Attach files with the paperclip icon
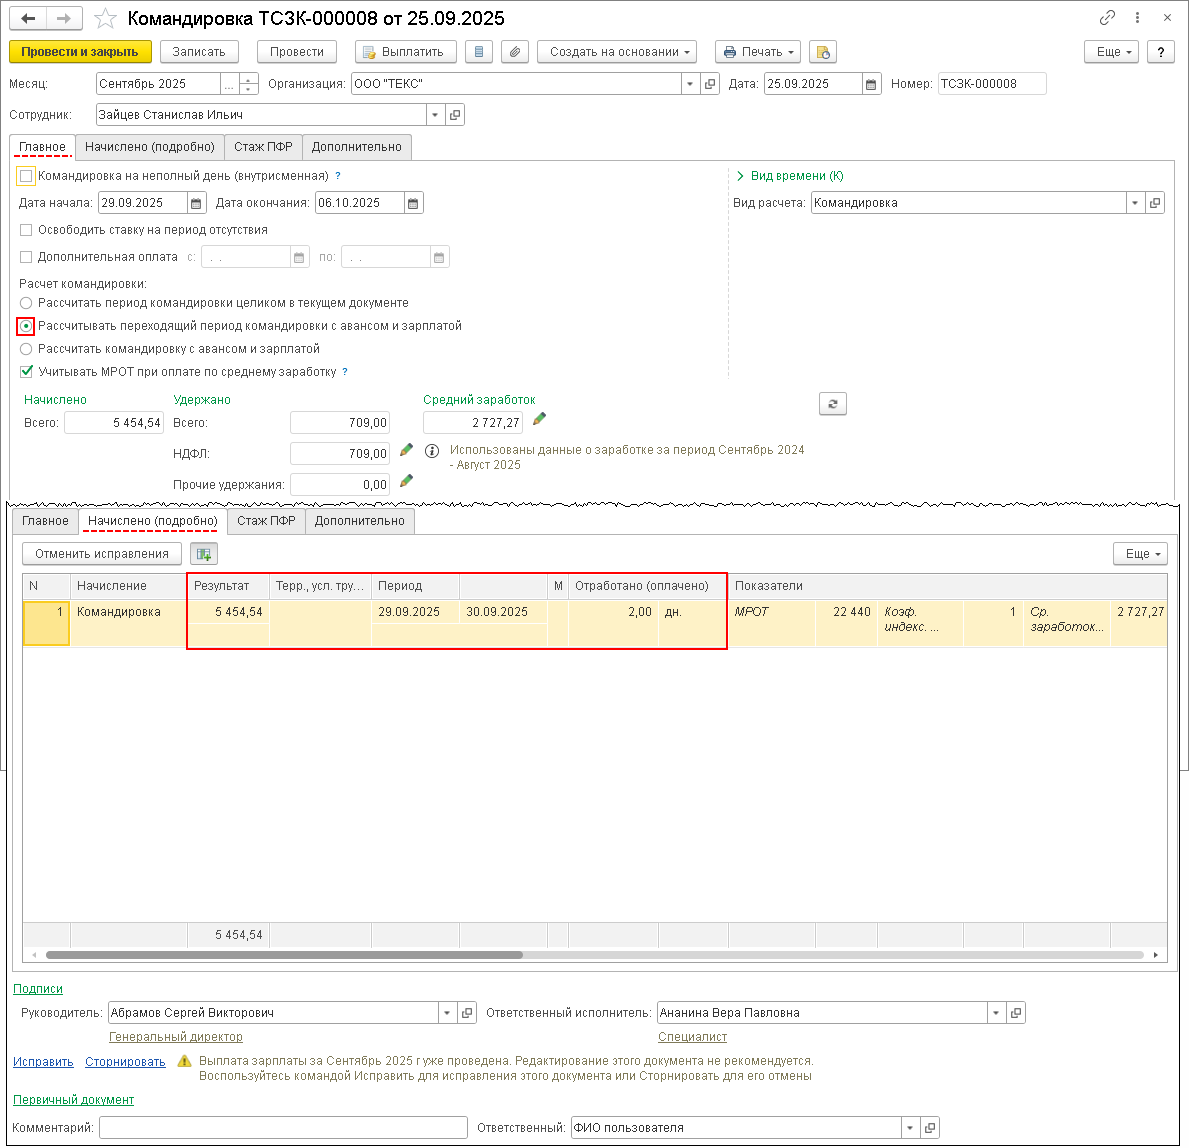Image resolution: width=1189 pixels, height=1148 pixels. [x=515, y=52]
